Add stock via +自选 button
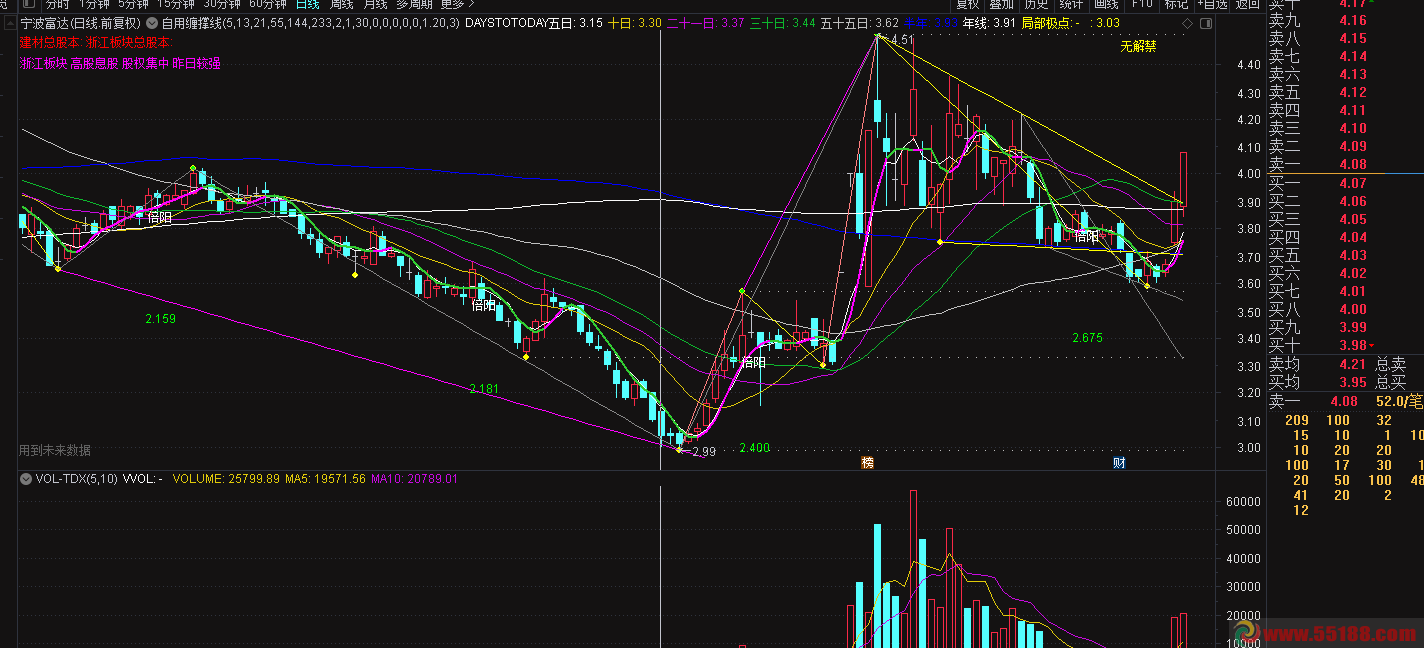 pos(1213,4)
